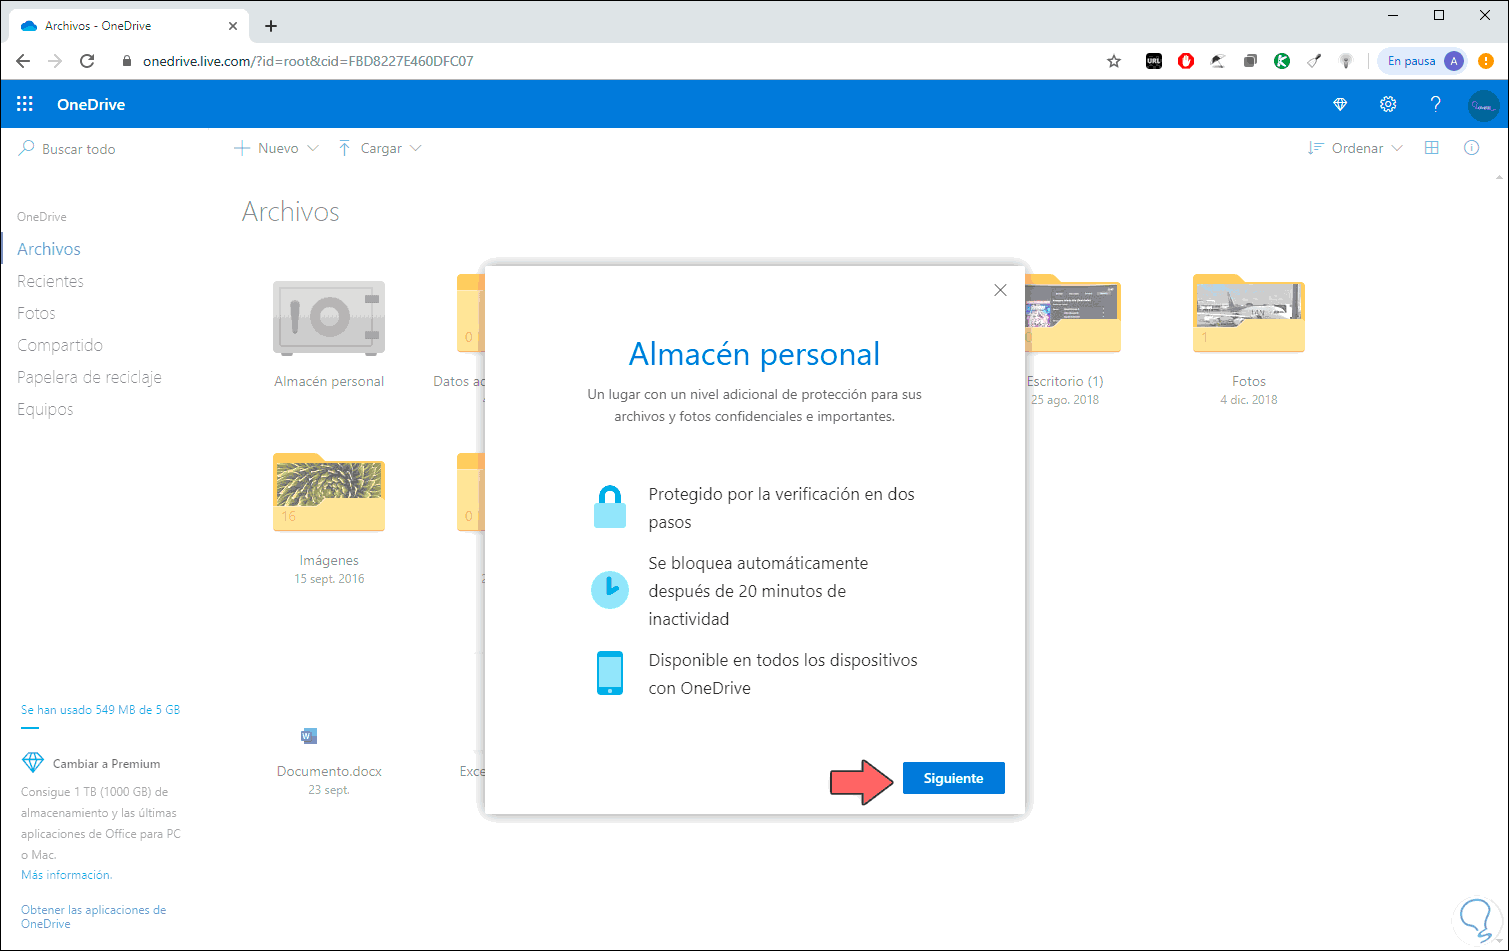
Task: Click the Premium diamond icon in header
Action: (x=1340, y=104)
